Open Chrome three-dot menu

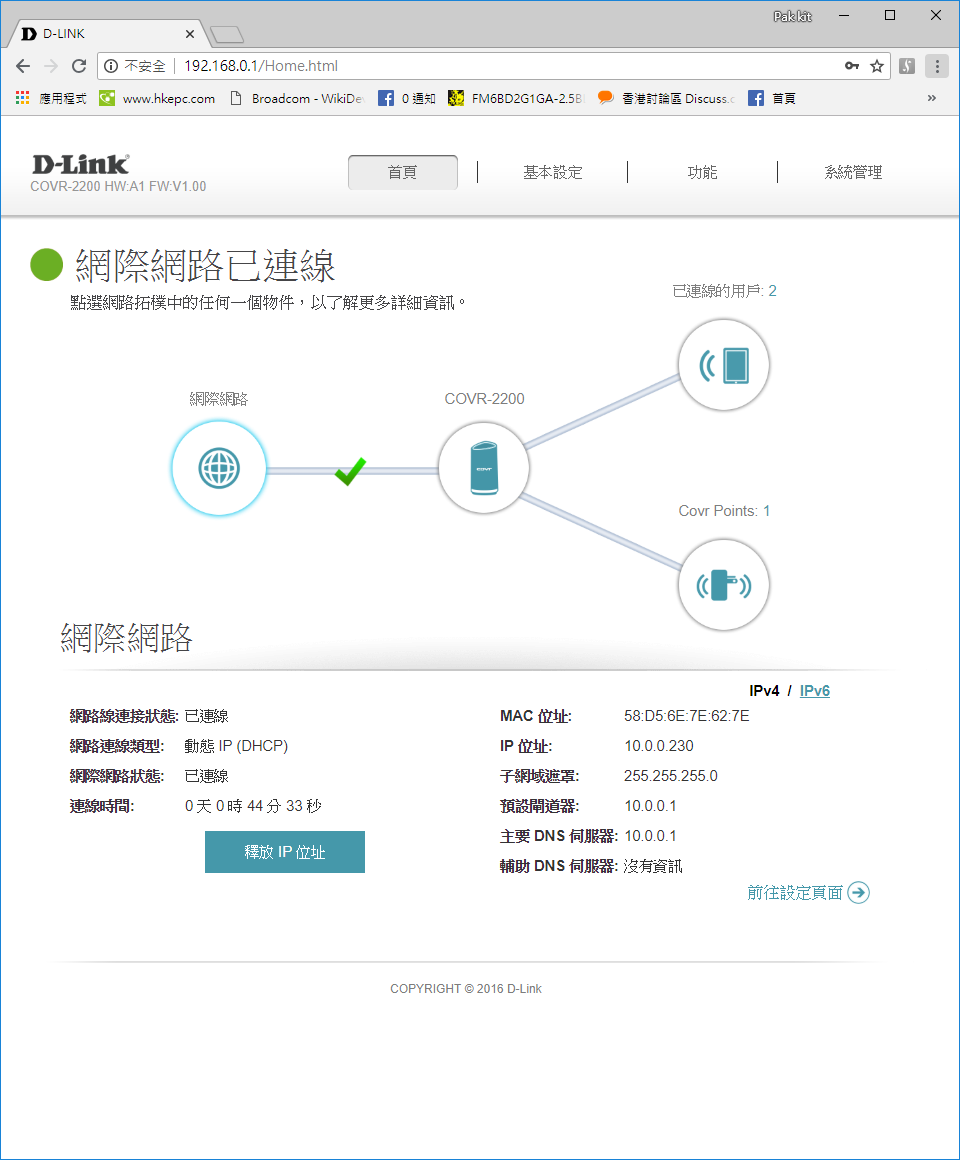coord(937,66)
